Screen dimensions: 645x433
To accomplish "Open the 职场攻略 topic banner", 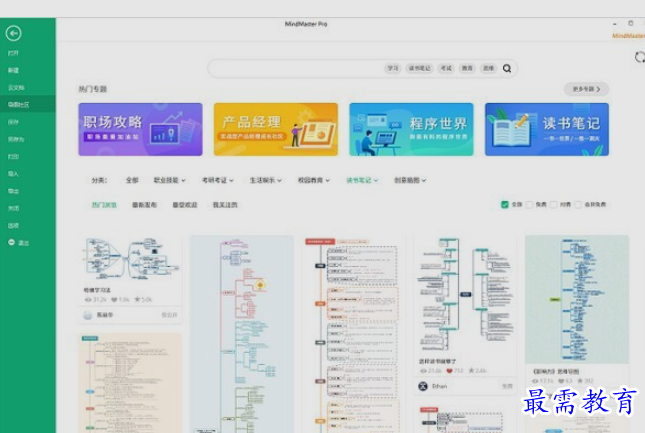I will (140, 130).
